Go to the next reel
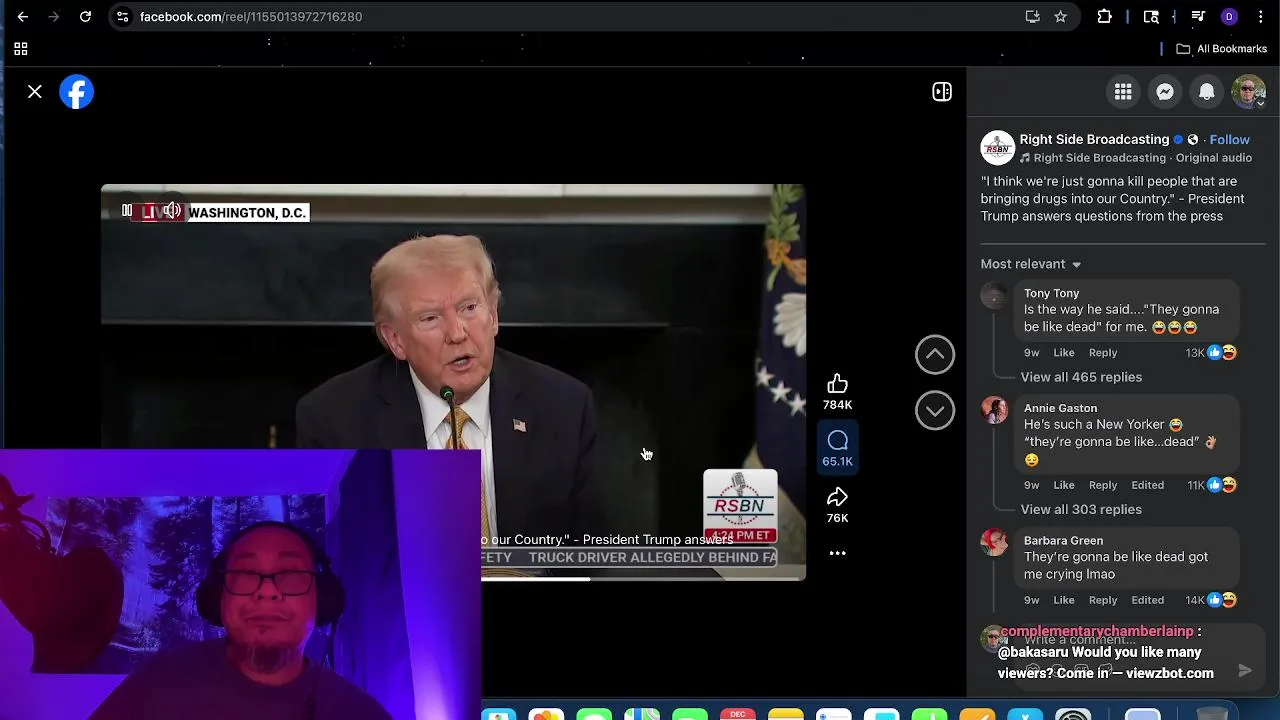 (x=935, y=410)
